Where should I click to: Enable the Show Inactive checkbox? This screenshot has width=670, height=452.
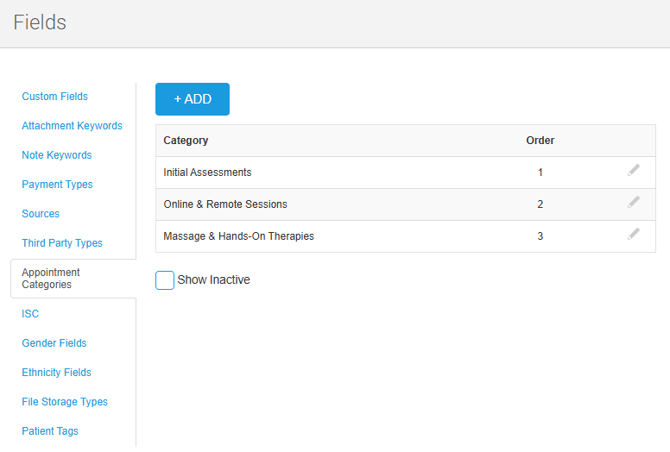pos(165,280)
